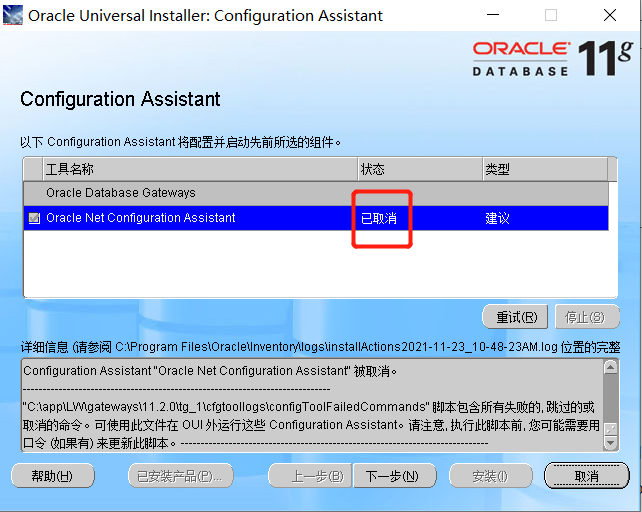This screenshot has height=512, width=642.
Task: Open help with the 帮助(H) button
Action: (x=53, y=476)
